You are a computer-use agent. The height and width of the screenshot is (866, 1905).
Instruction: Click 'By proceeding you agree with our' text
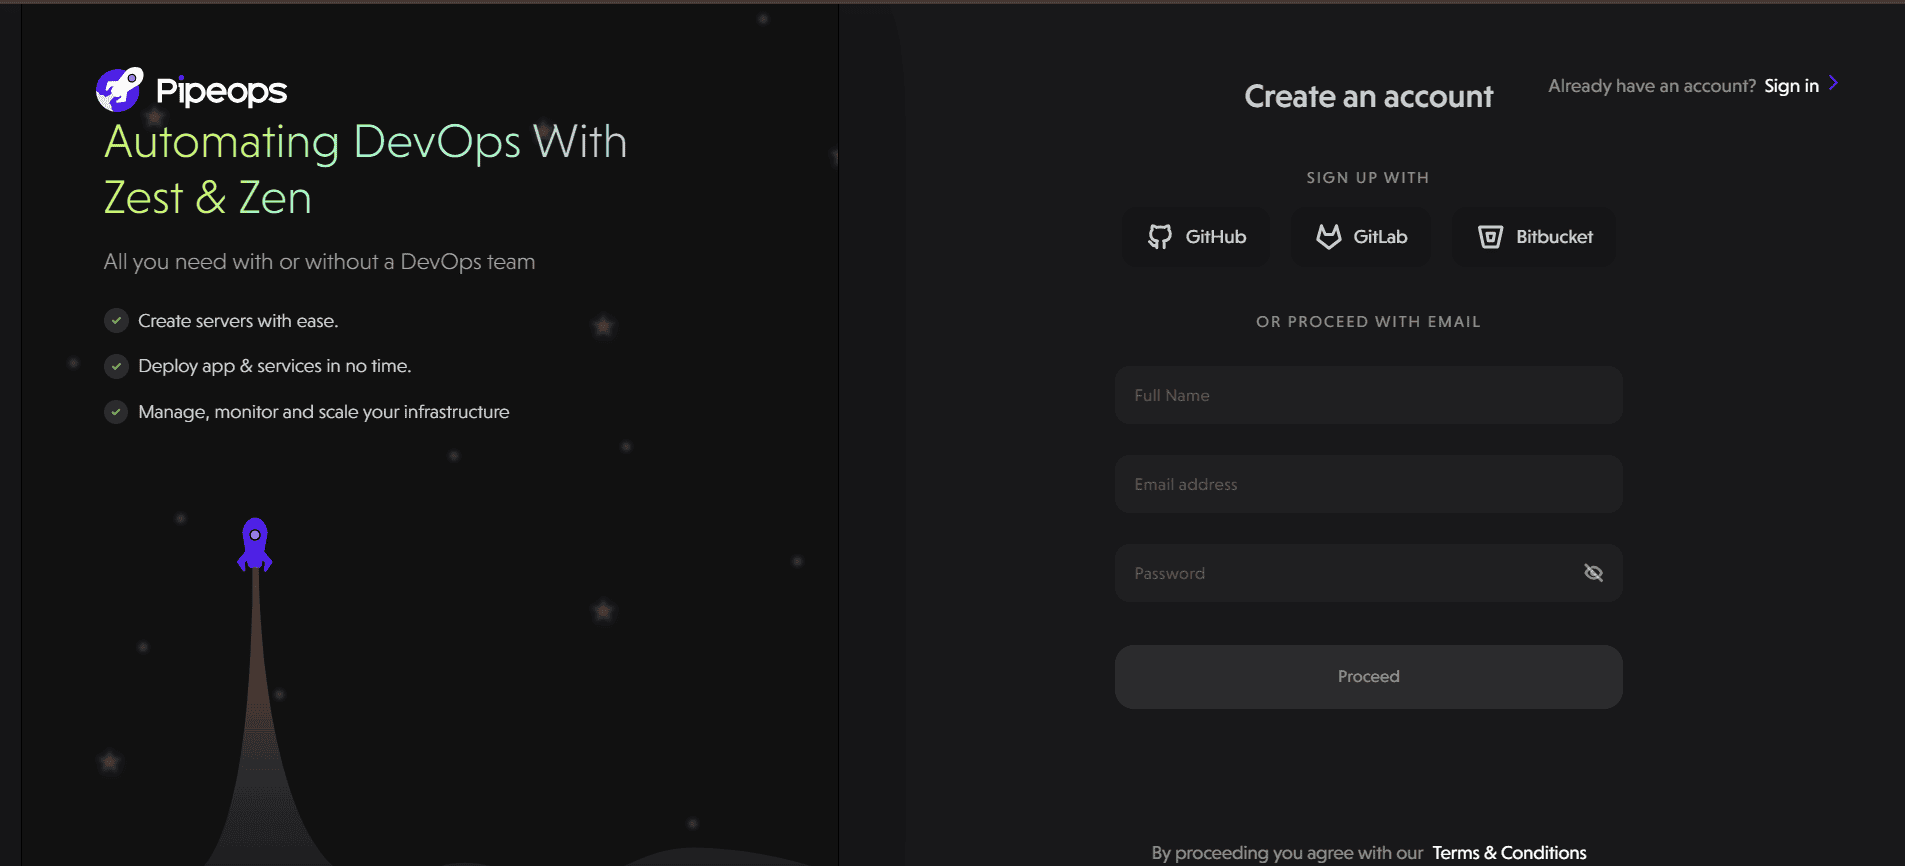tap(1287, 853)
